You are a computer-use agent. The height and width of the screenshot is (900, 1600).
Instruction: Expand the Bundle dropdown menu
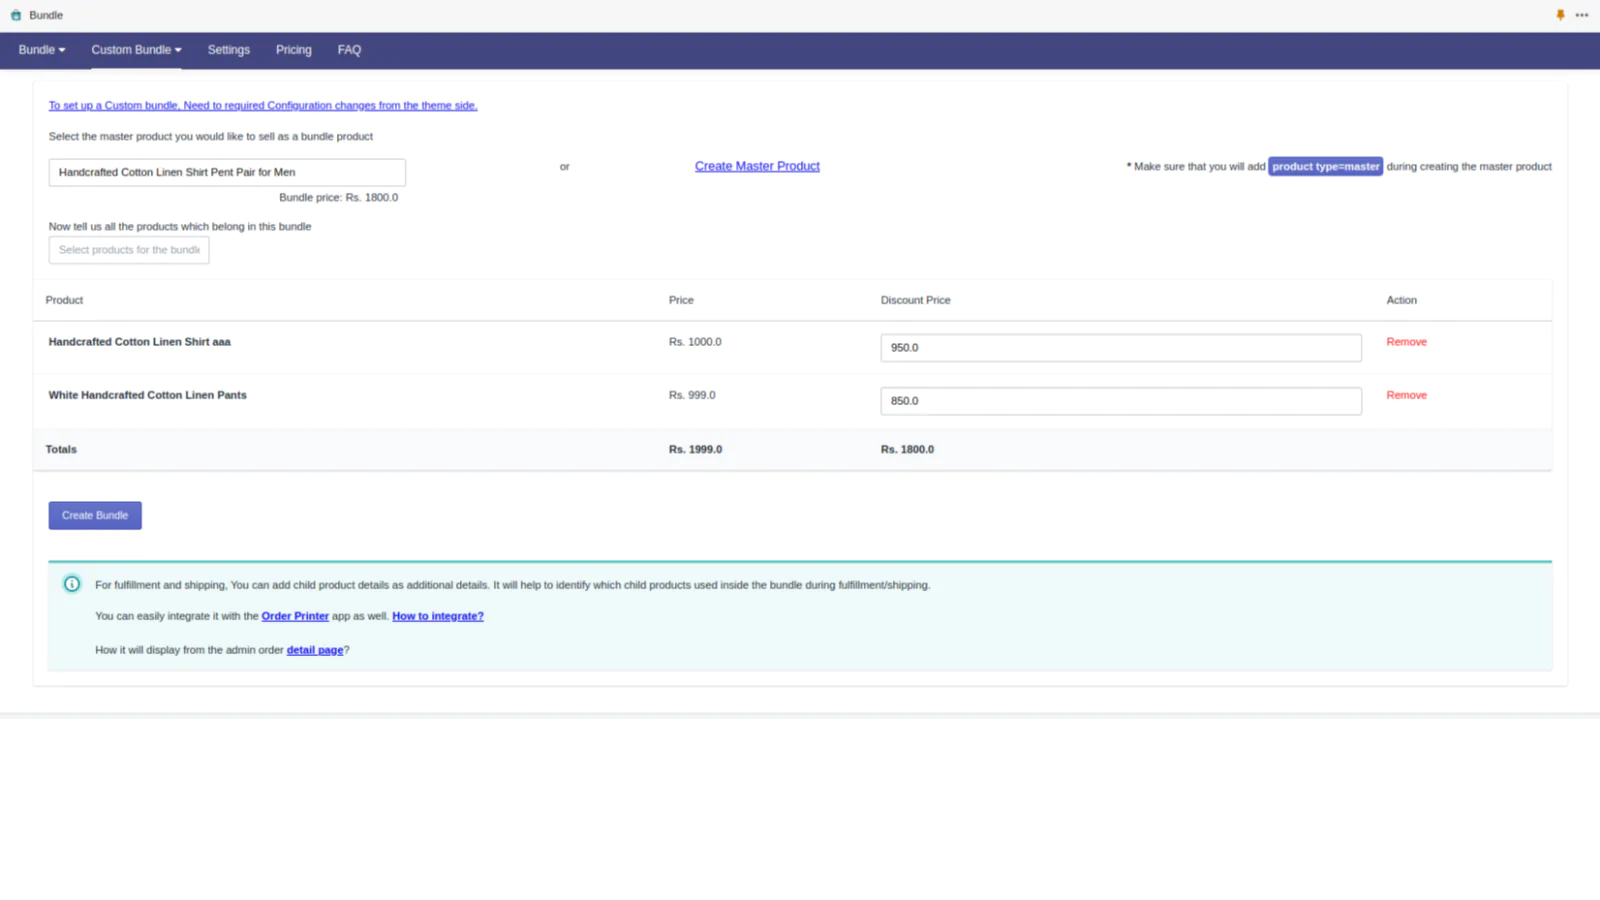[x=42, y=50]
